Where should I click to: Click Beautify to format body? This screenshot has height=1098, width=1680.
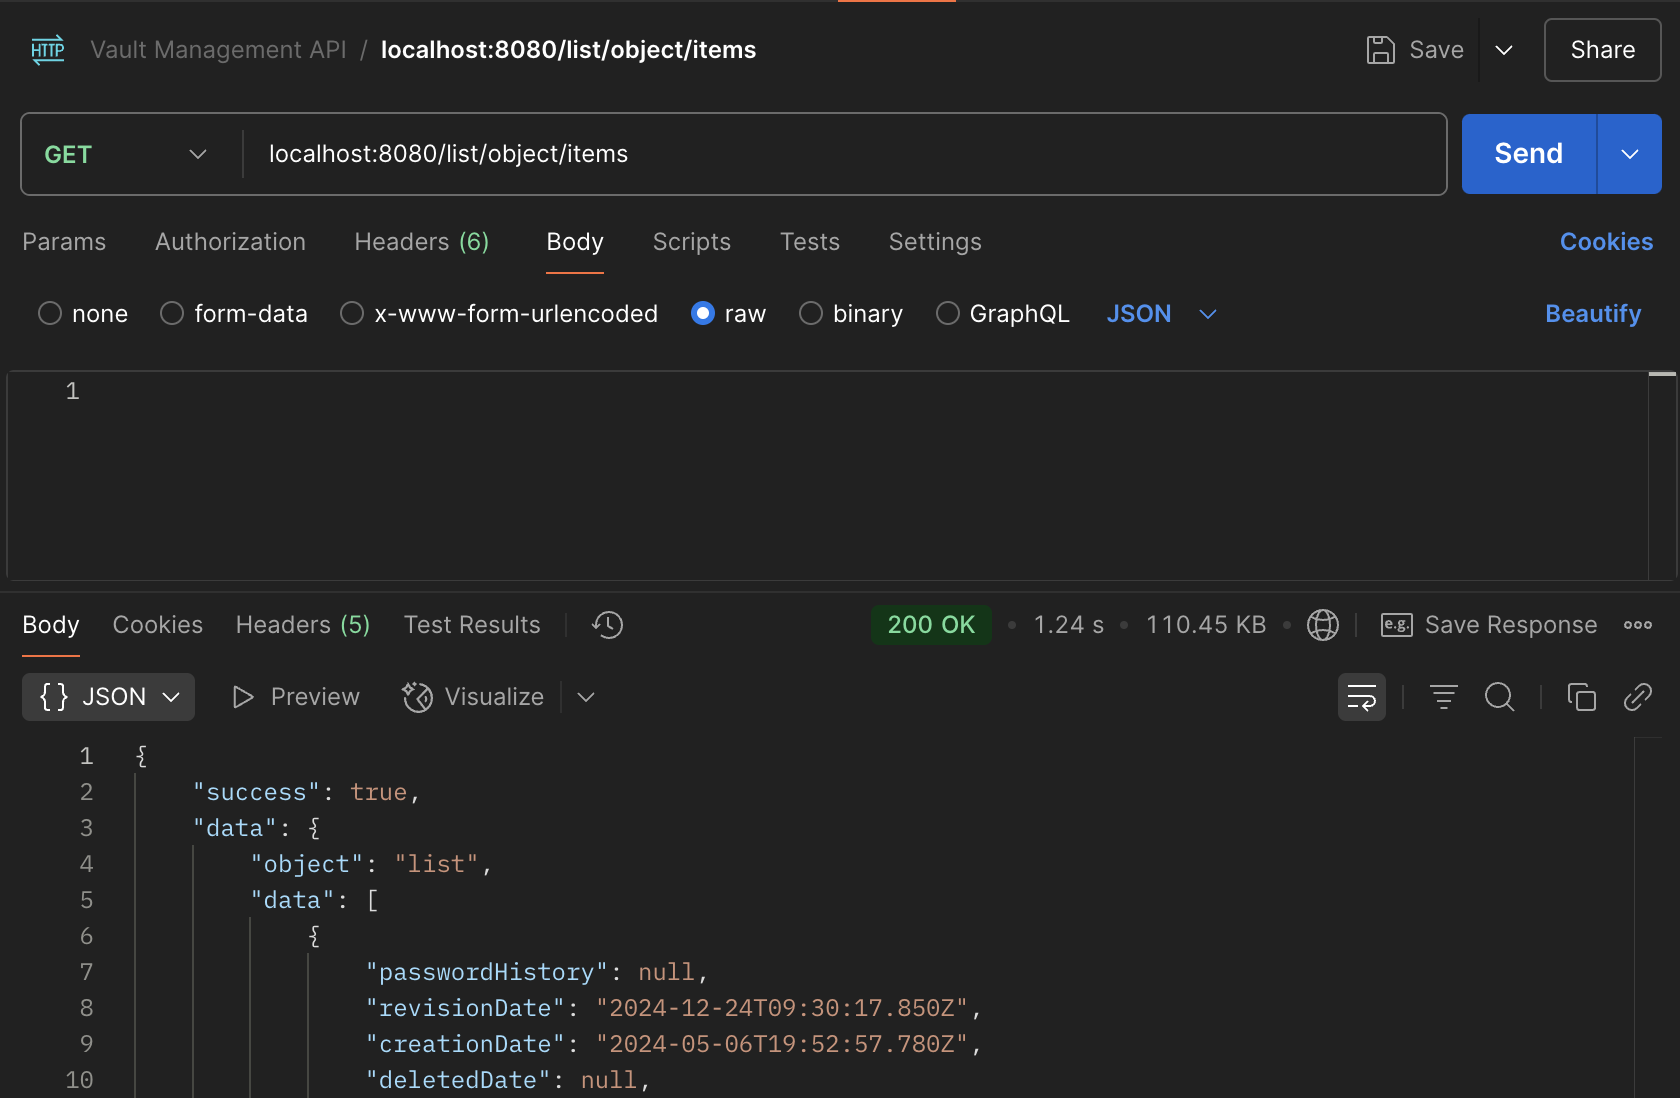click(x=1593, y=314)
